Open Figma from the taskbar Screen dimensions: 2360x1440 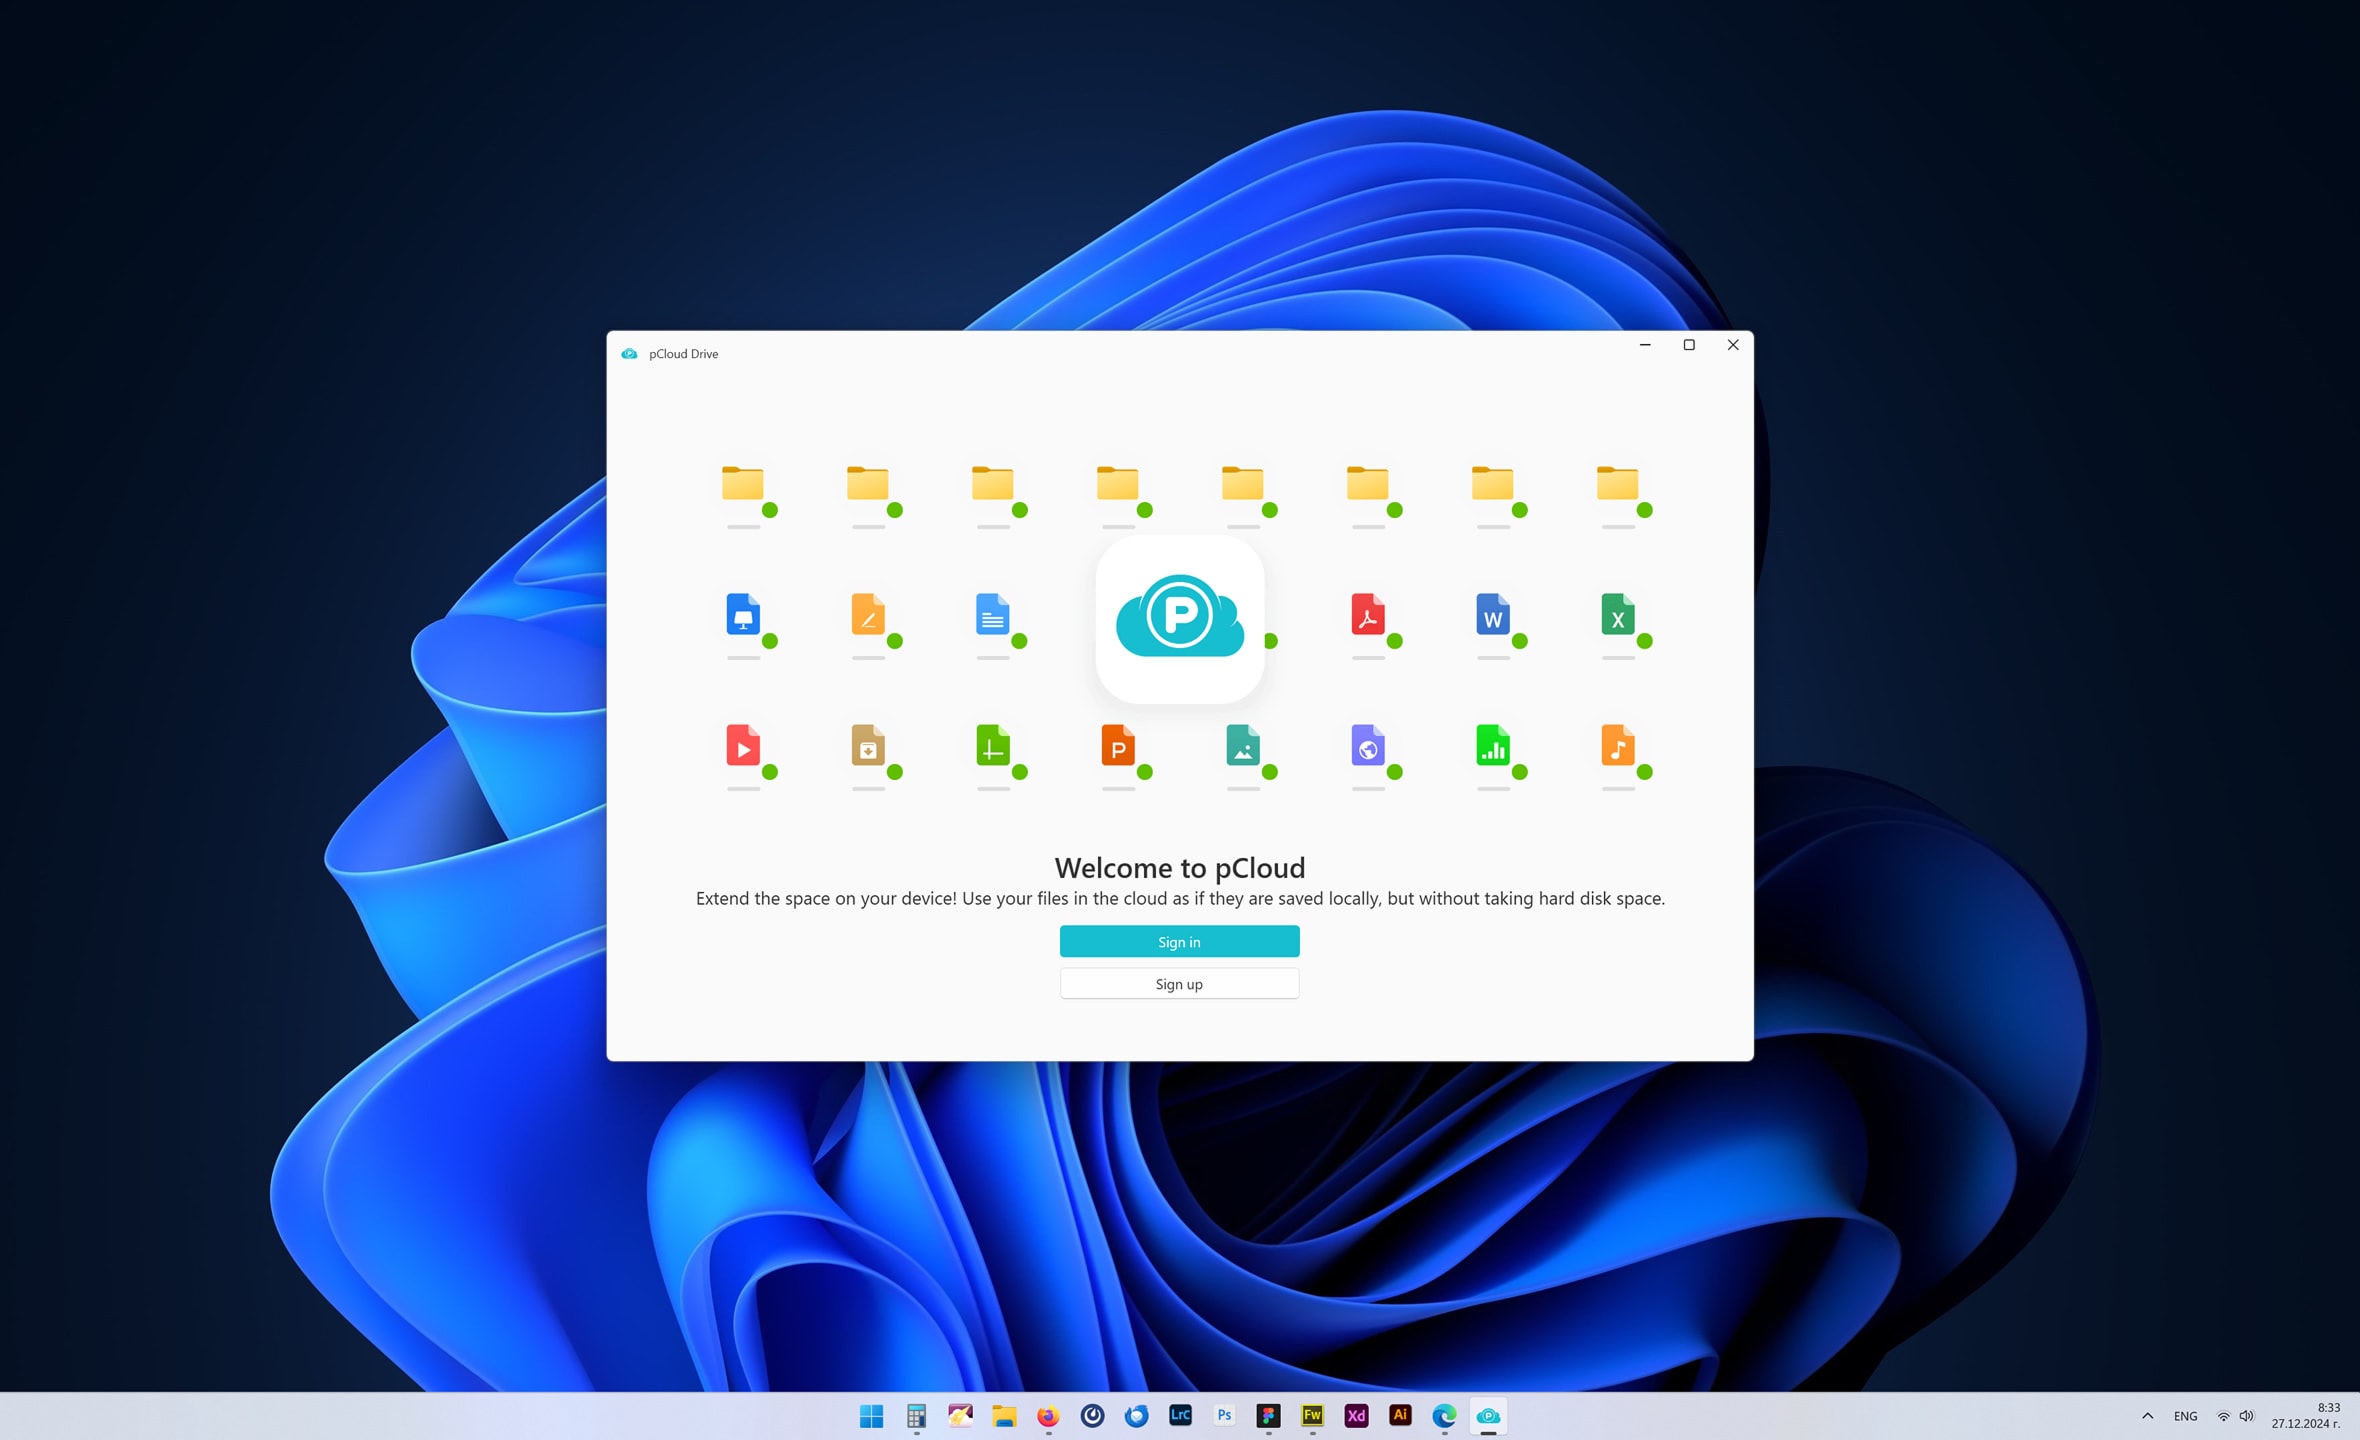(x=1269, y=1415)
